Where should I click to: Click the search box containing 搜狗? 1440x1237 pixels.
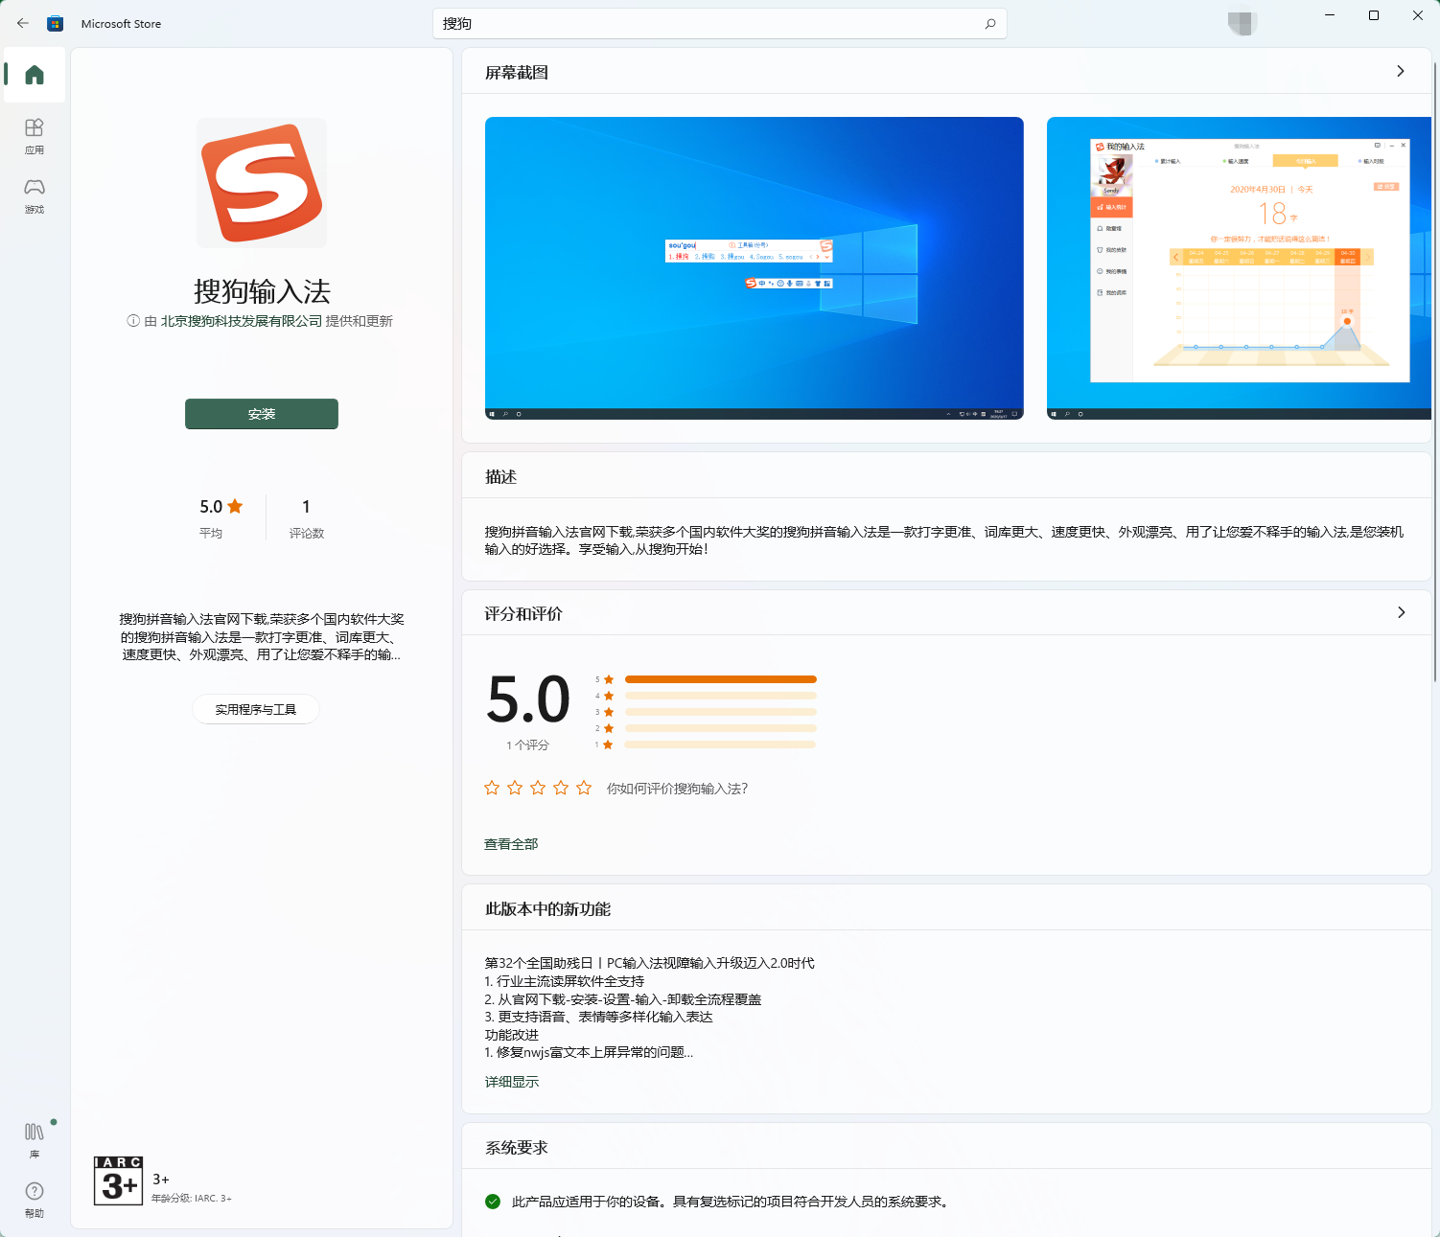click(x=720, y=23)
